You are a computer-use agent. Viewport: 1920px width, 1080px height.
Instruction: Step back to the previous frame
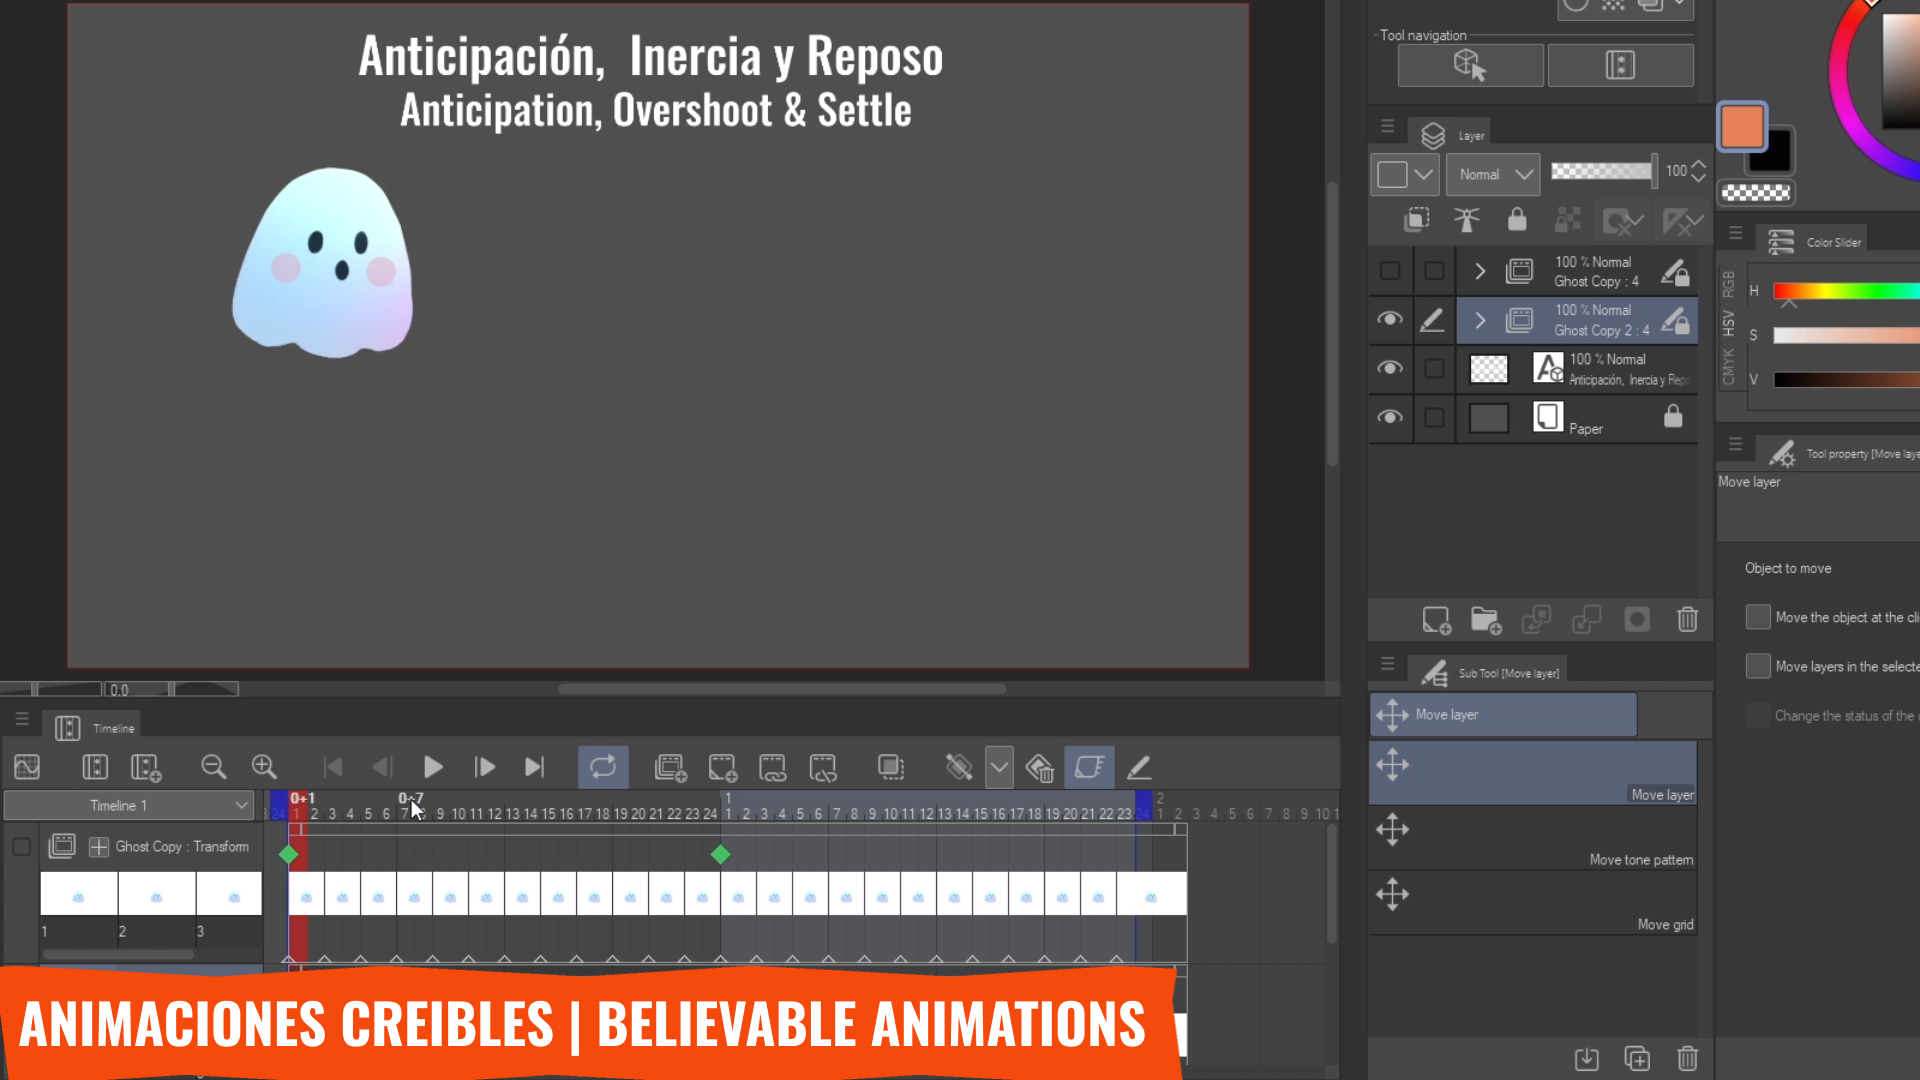pos(381,767)
